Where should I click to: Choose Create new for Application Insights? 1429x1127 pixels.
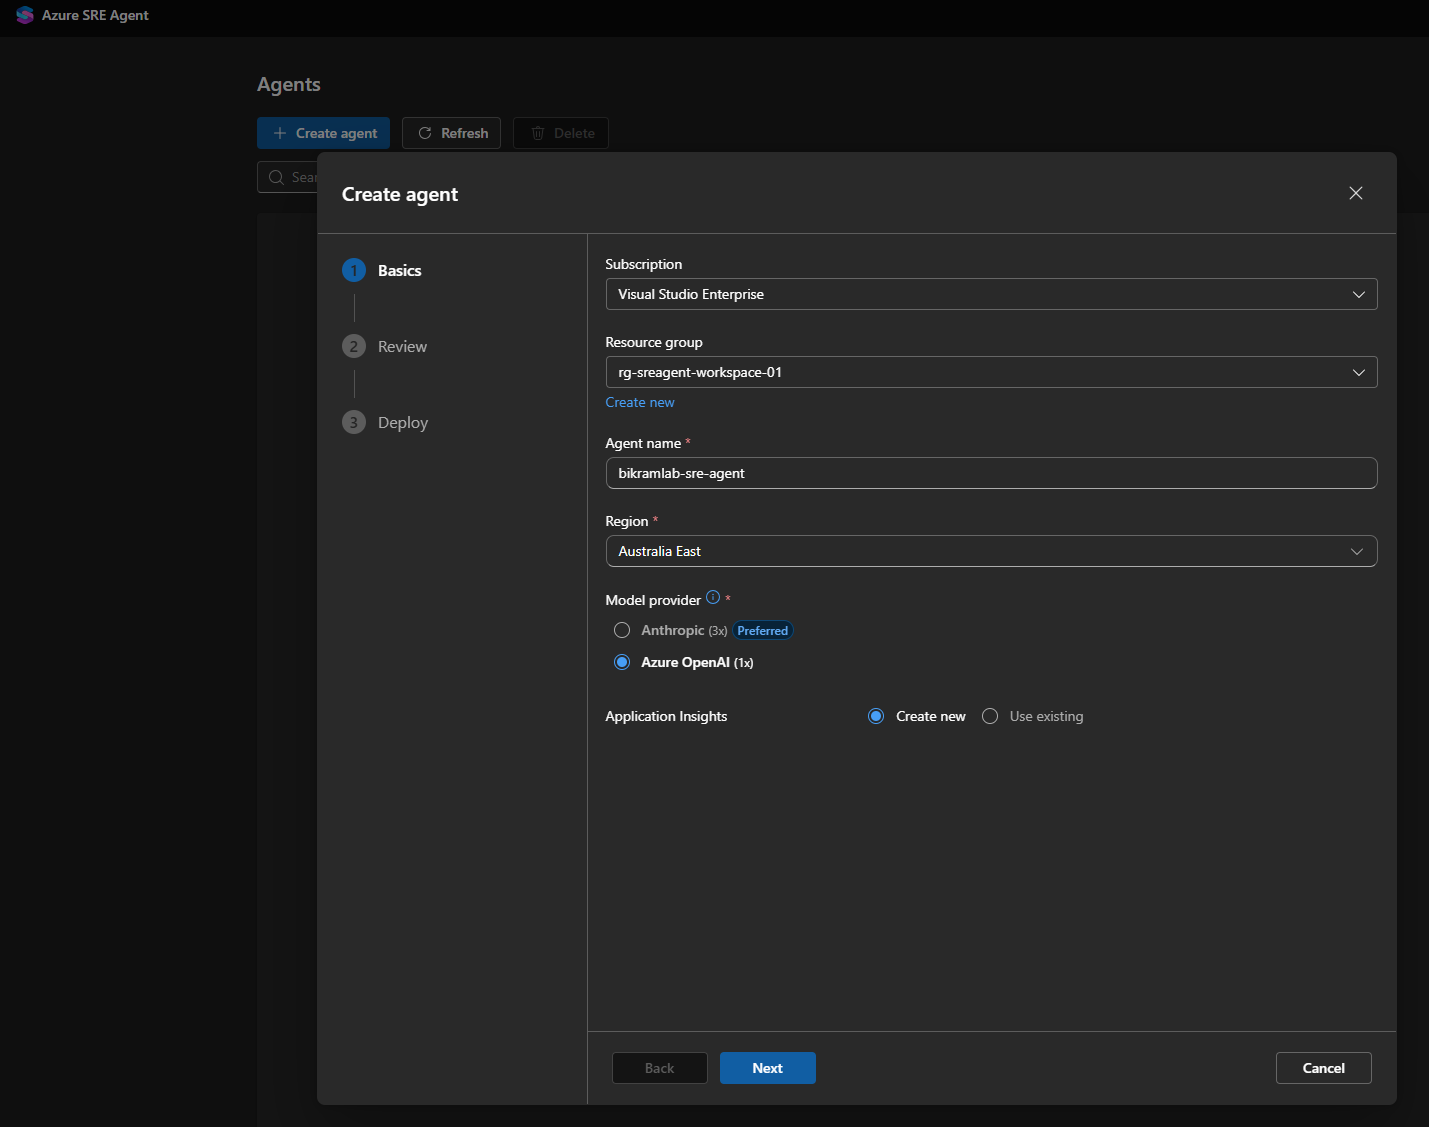(x=876, y=716)
